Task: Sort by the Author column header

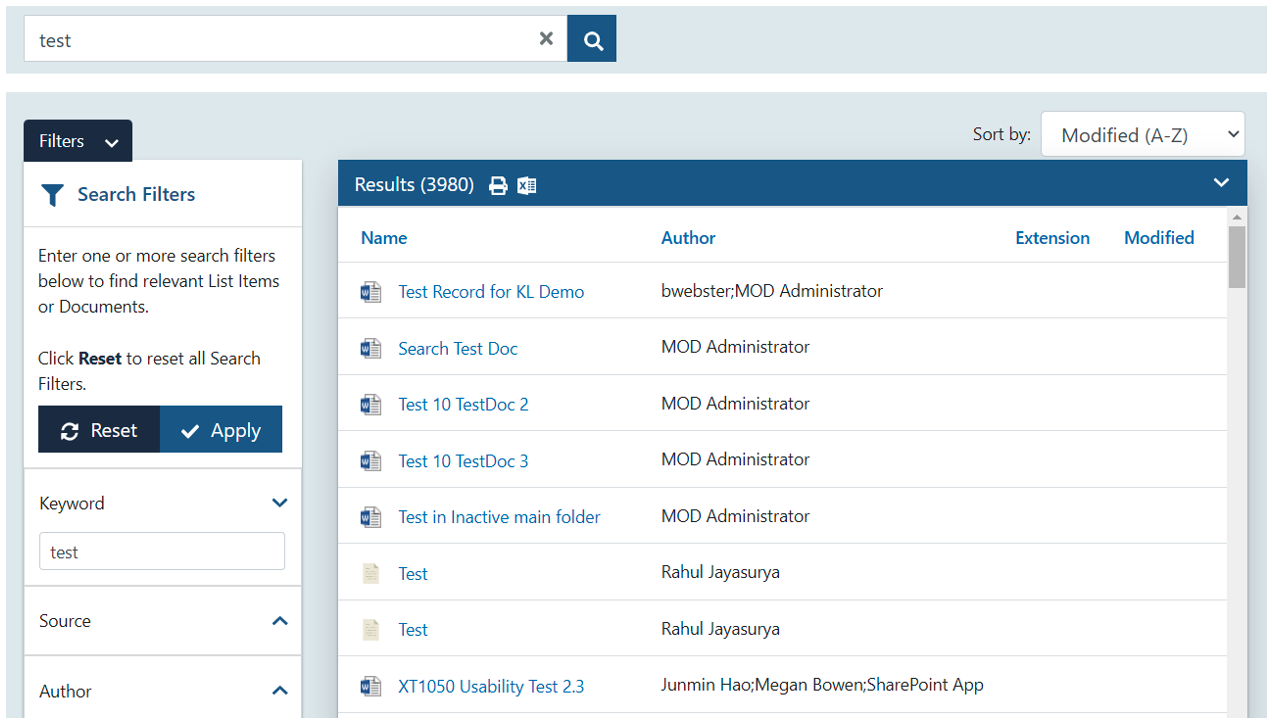Action: click(x=688, y=238)
